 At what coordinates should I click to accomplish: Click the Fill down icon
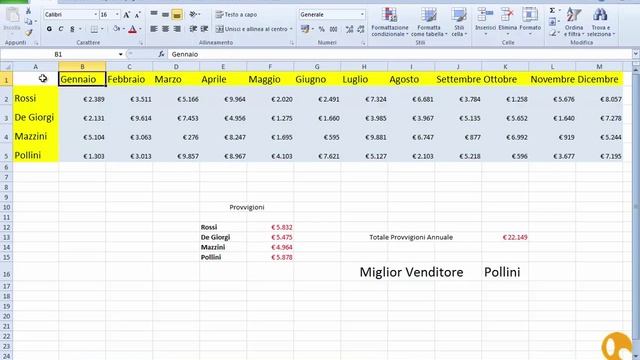pyautogui.click(x=552, y=22)
